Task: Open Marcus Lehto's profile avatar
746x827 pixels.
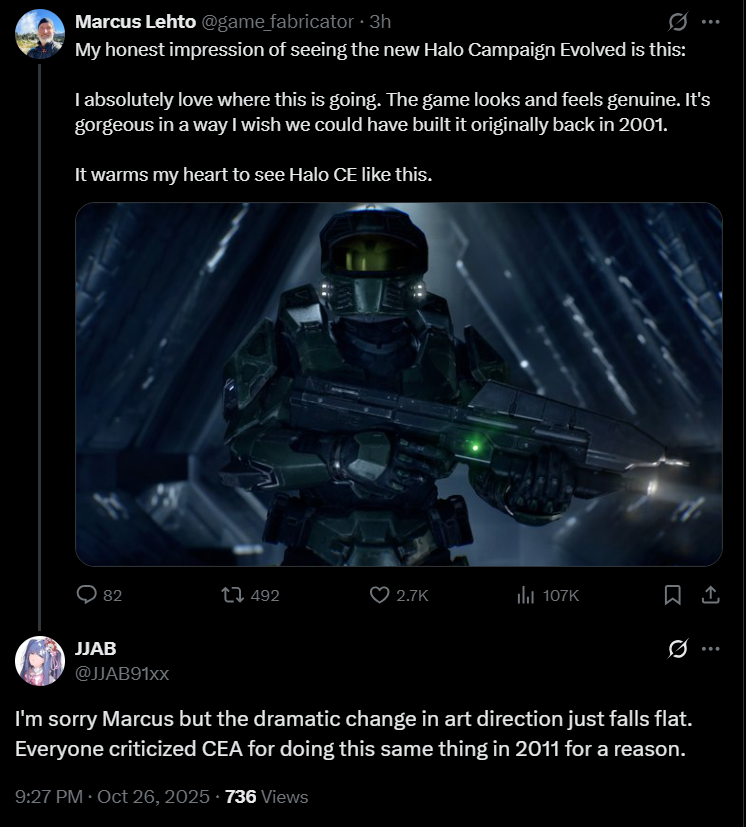Action: [40, 34]
